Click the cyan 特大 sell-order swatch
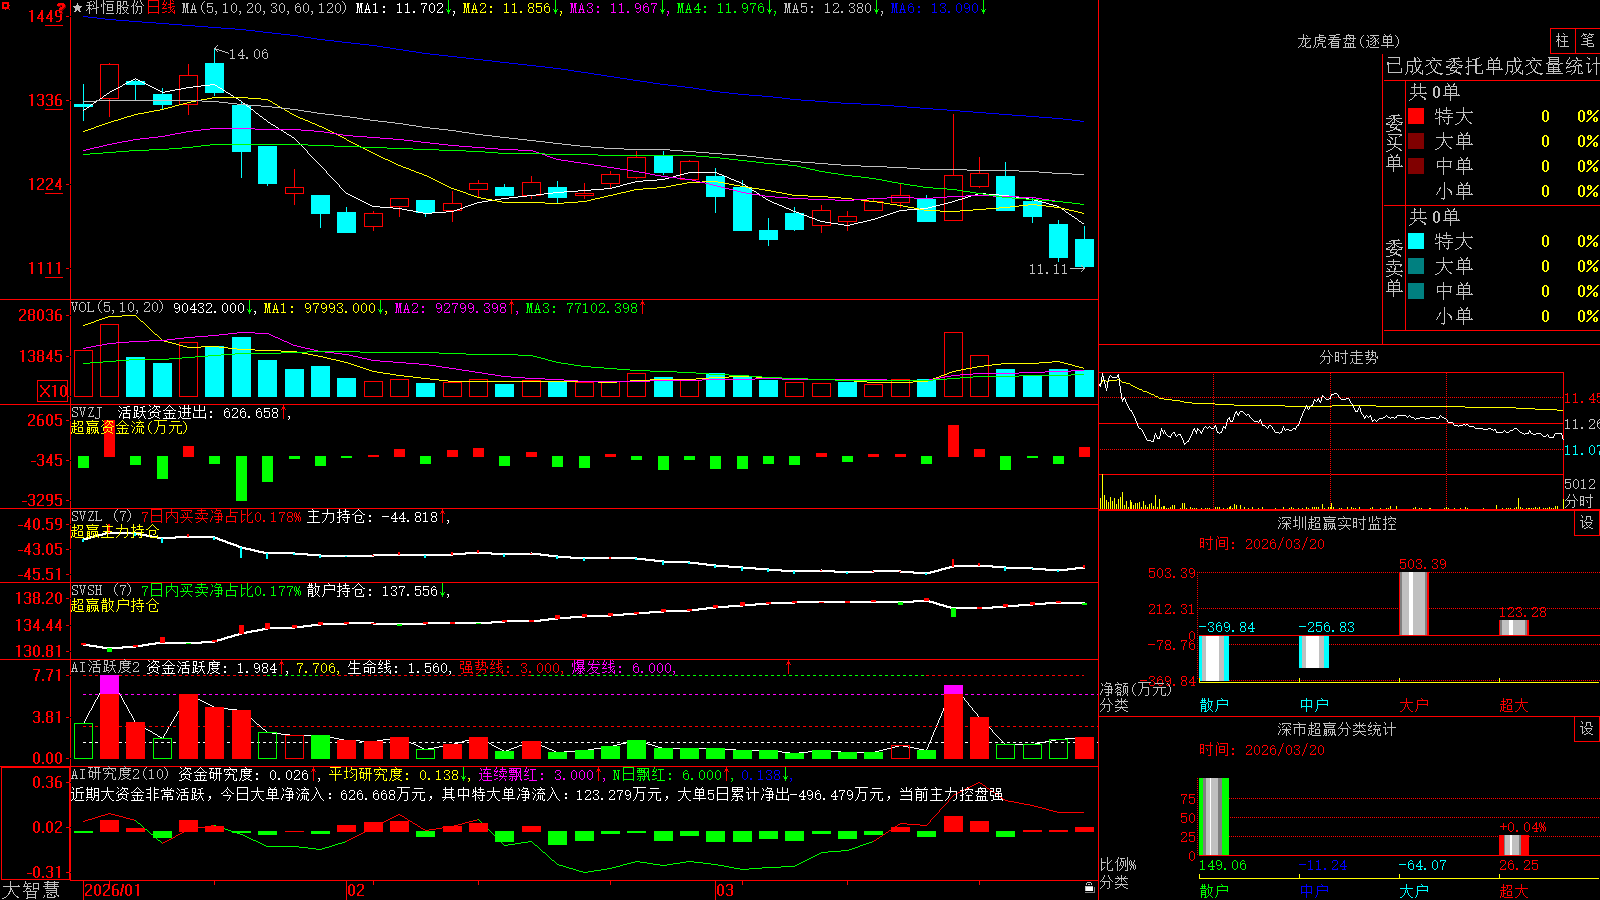 point(1416,241)
